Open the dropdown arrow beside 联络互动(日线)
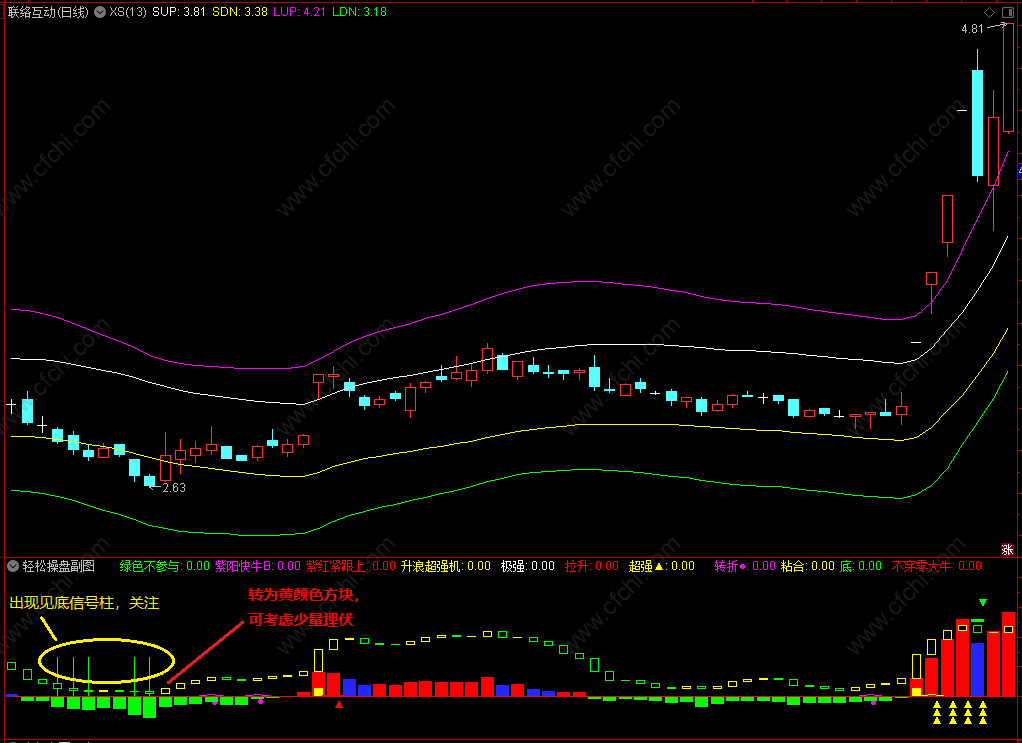Image resolution: width=1022 pixels, height=743 pixels. click(100, 12)
